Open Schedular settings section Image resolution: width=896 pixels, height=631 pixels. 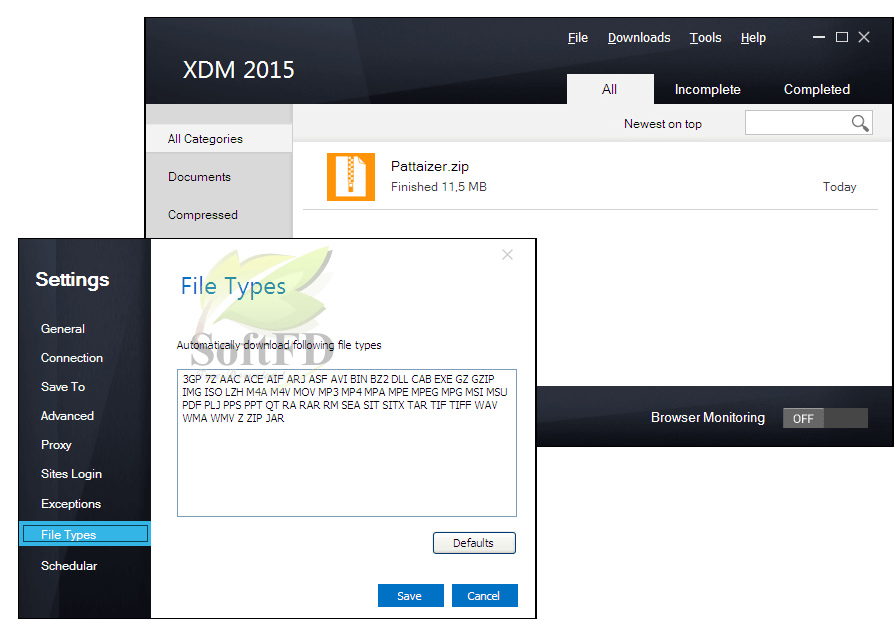[69, 566]
